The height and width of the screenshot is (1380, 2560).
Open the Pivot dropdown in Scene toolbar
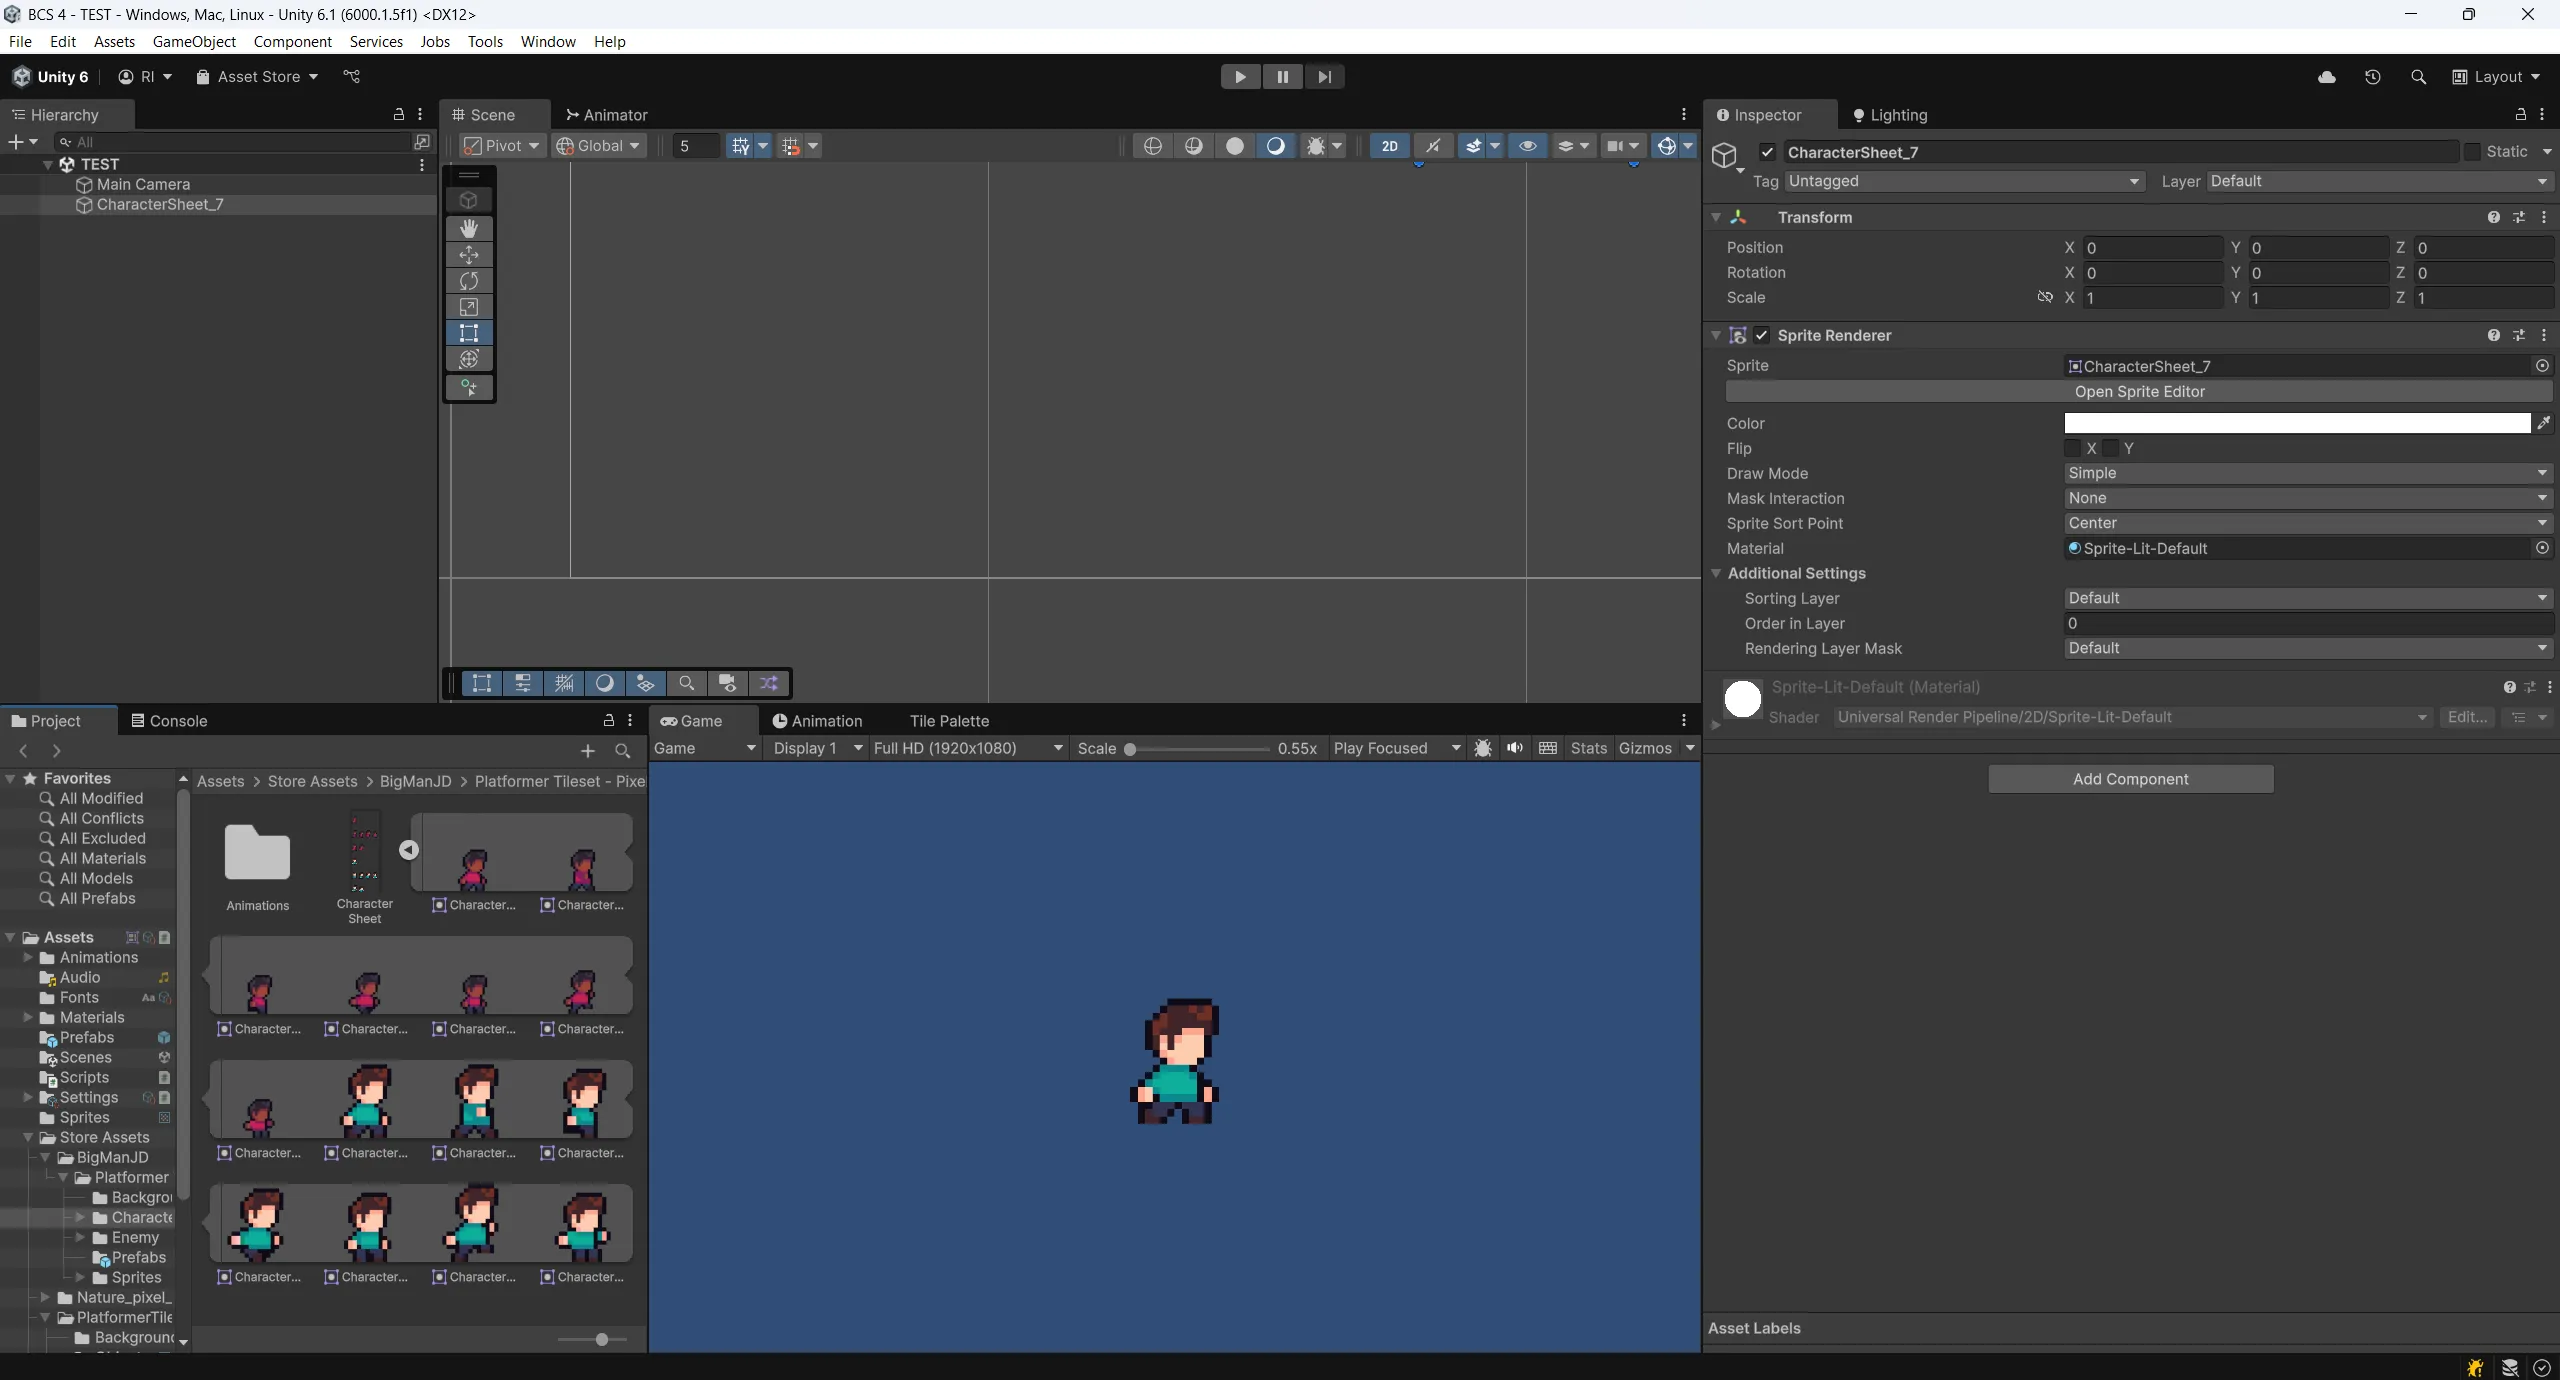tap(503, 146)
